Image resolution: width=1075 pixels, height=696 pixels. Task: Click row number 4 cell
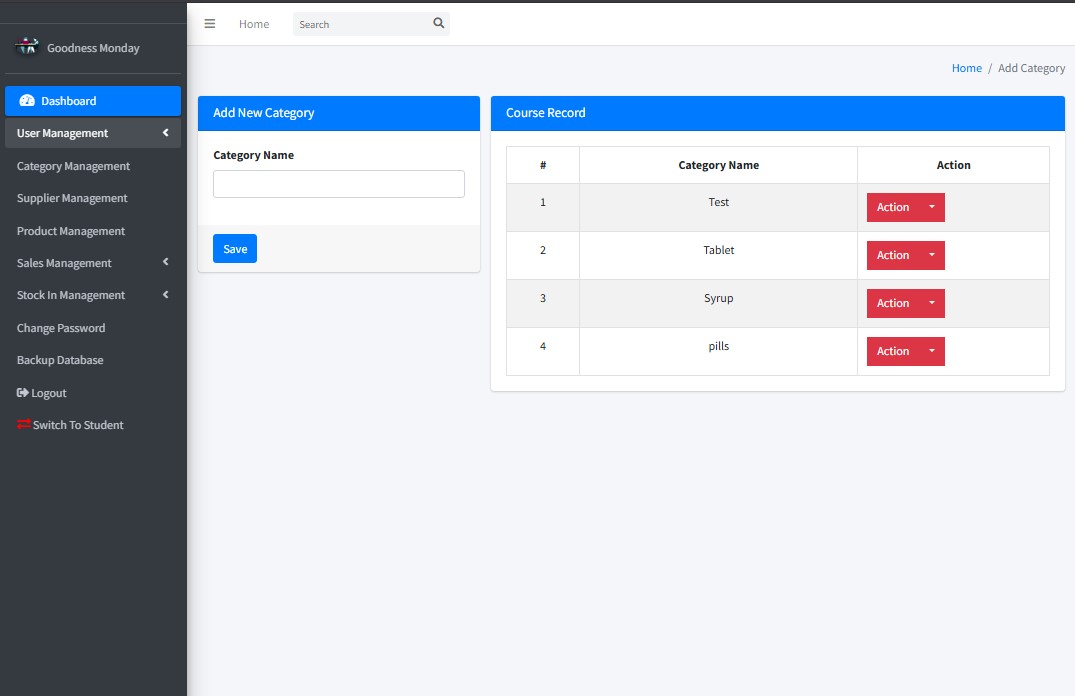[543, 351]
